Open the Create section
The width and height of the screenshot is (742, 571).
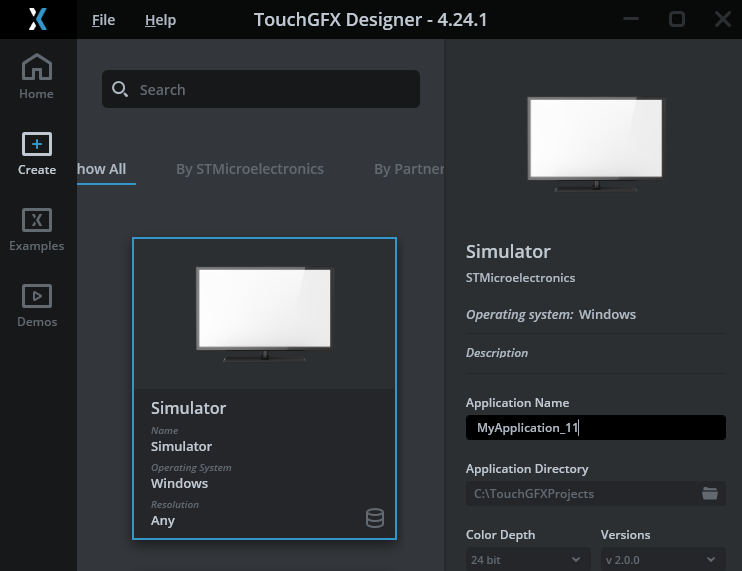(37, 153)
